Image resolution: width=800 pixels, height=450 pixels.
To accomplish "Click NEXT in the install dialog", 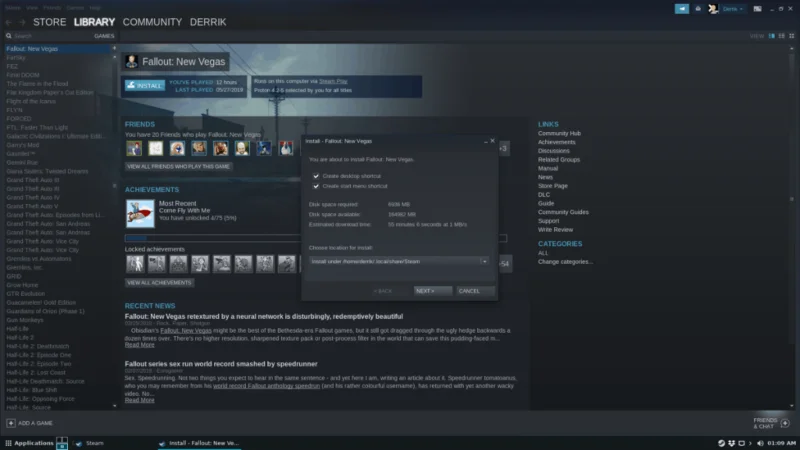I will [x=433, y=291].
